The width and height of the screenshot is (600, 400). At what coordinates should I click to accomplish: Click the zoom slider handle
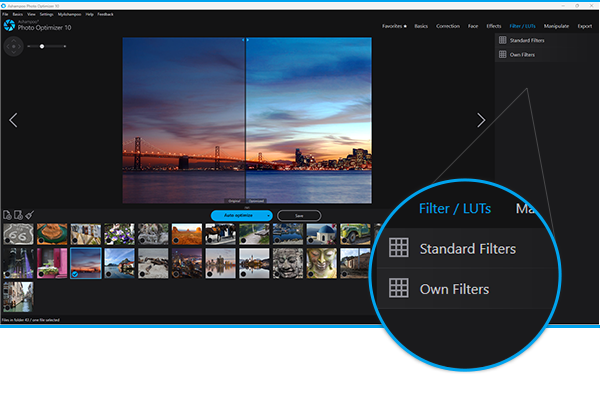tap(41, 46)
